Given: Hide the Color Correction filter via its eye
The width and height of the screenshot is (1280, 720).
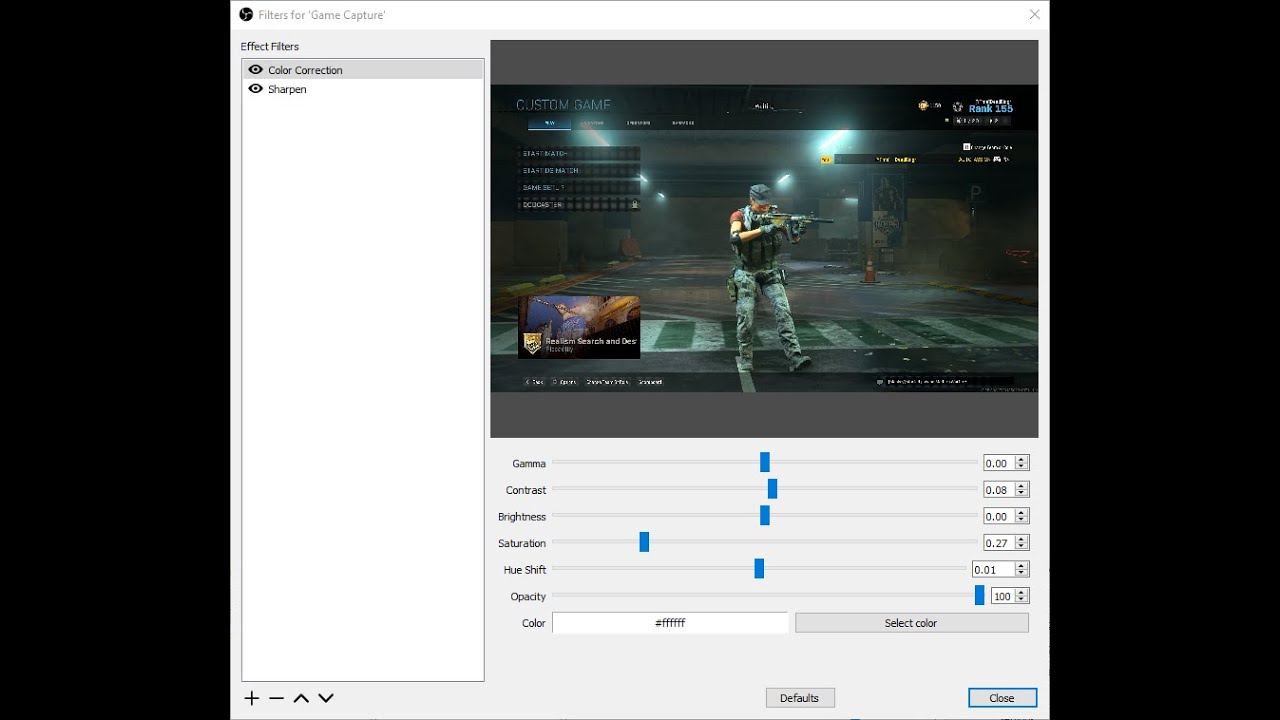Looking at the screenshot, I should [256, 69].
